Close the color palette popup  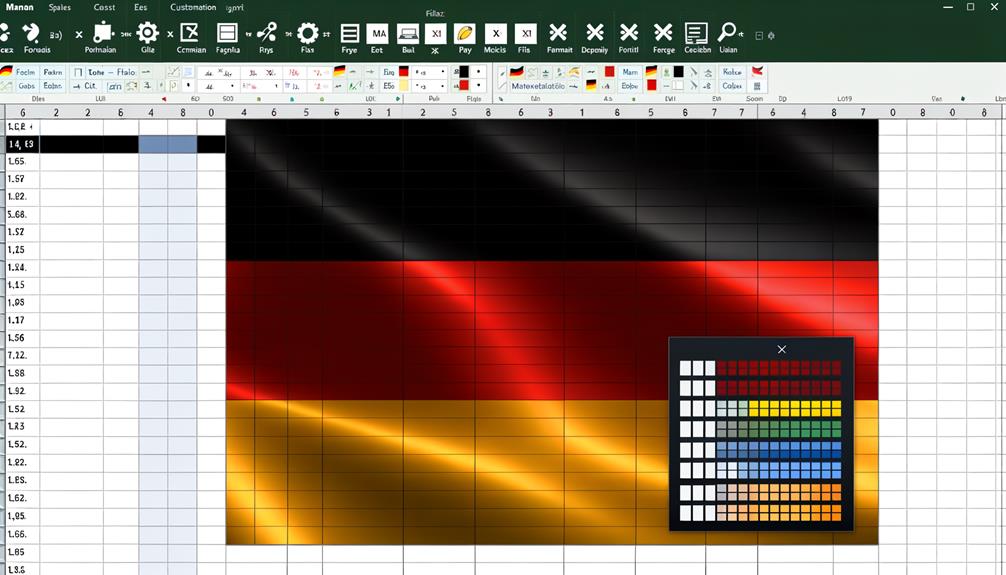pos(781,349)
